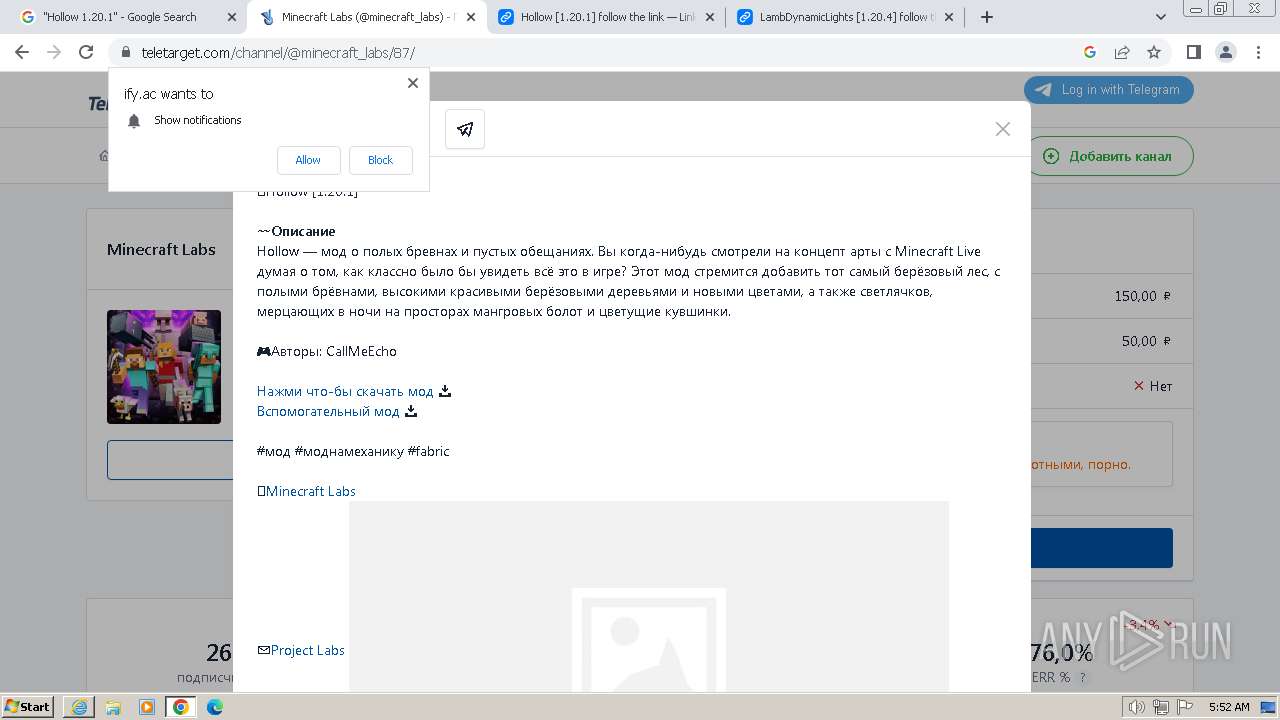Viewport: 1280px width, 720px height.
Task: Open the media player taskbar icon
Action: click(147, 707)
